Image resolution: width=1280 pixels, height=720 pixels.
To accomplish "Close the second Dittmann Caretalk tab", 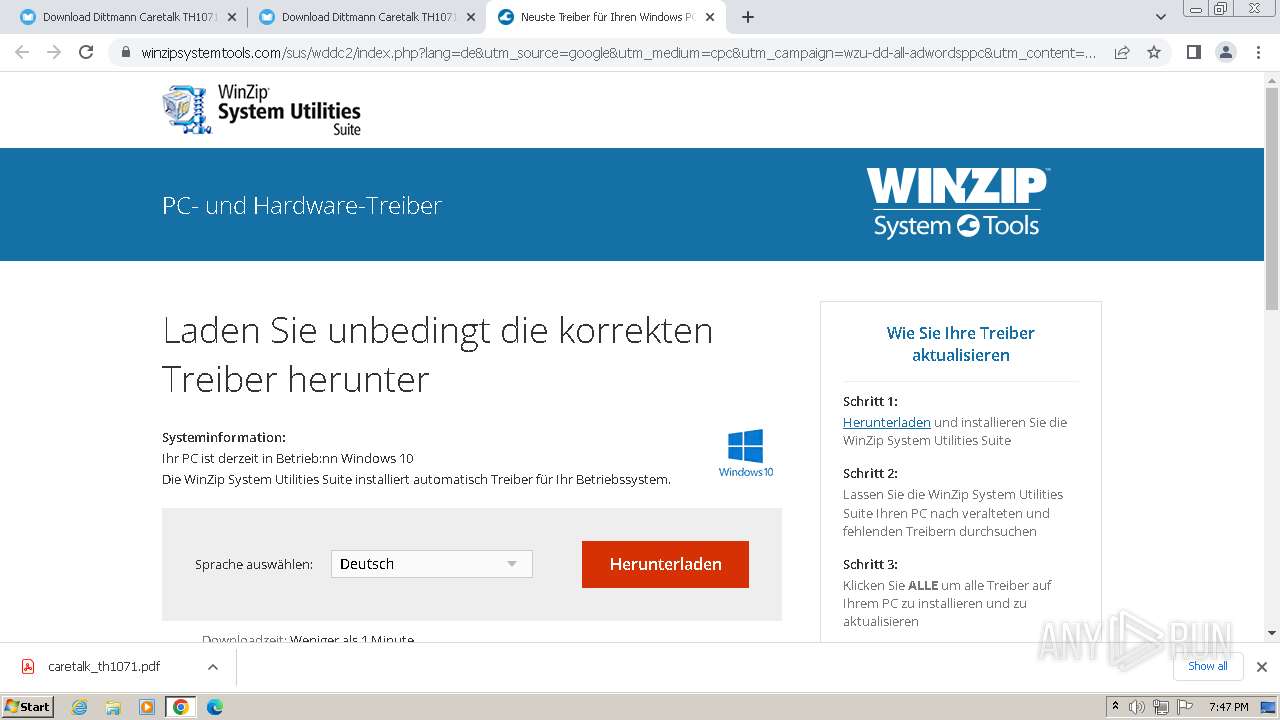I will tap(471, 17).
